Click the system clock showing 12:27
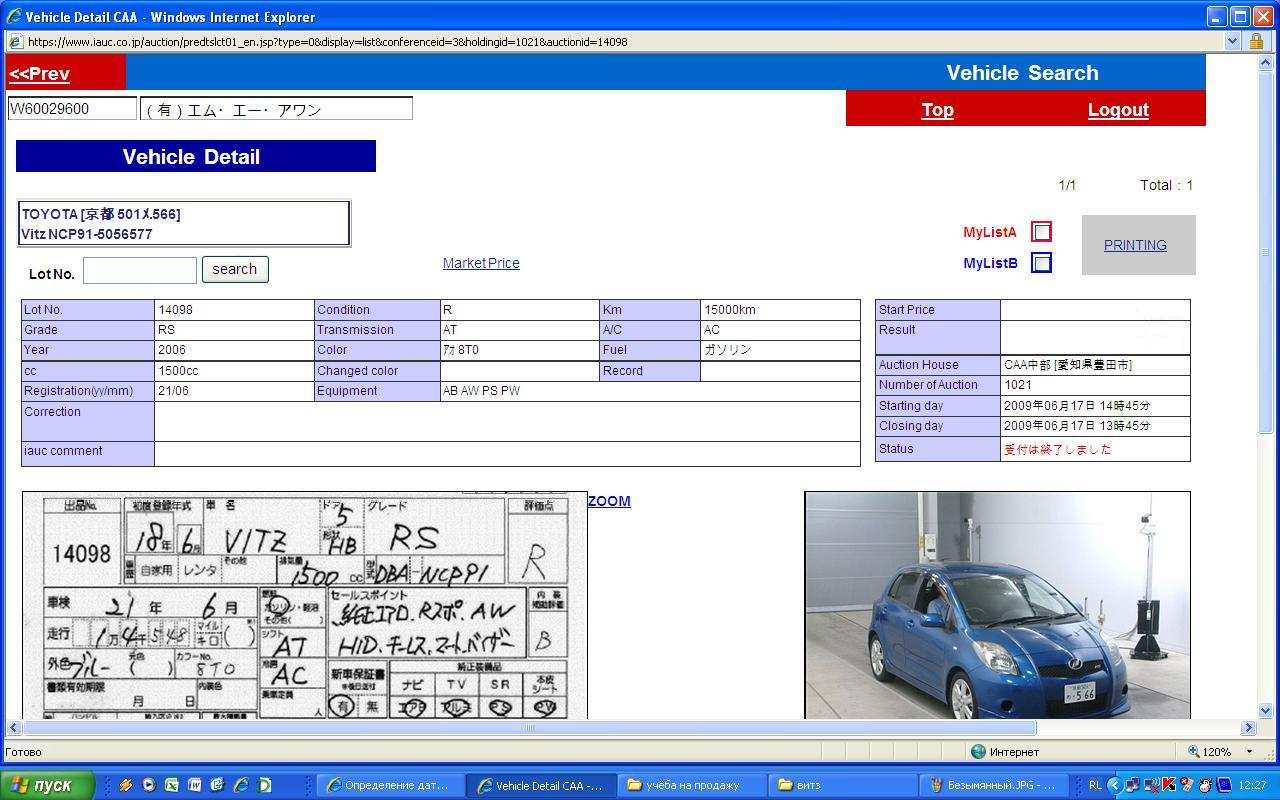Viewport: 1280px width, 800px height. coord(1252,785)
